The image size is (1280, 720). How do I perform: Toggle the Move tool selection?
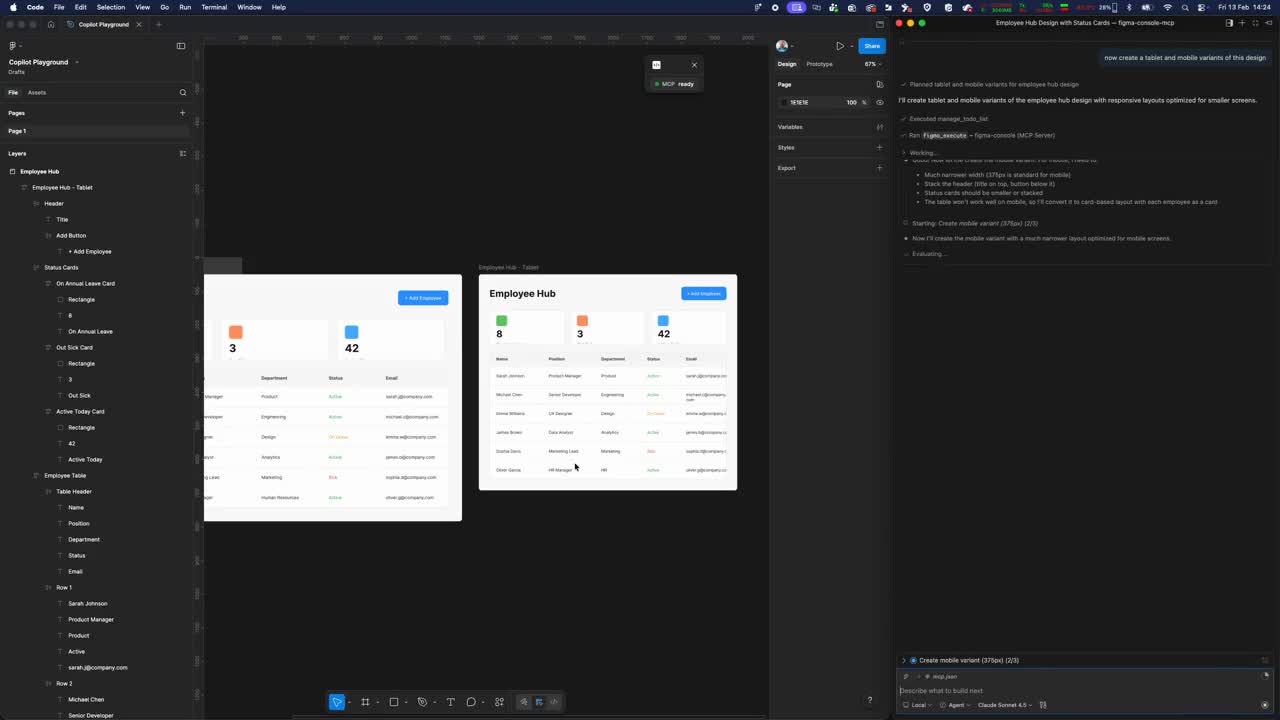point(337,702)
